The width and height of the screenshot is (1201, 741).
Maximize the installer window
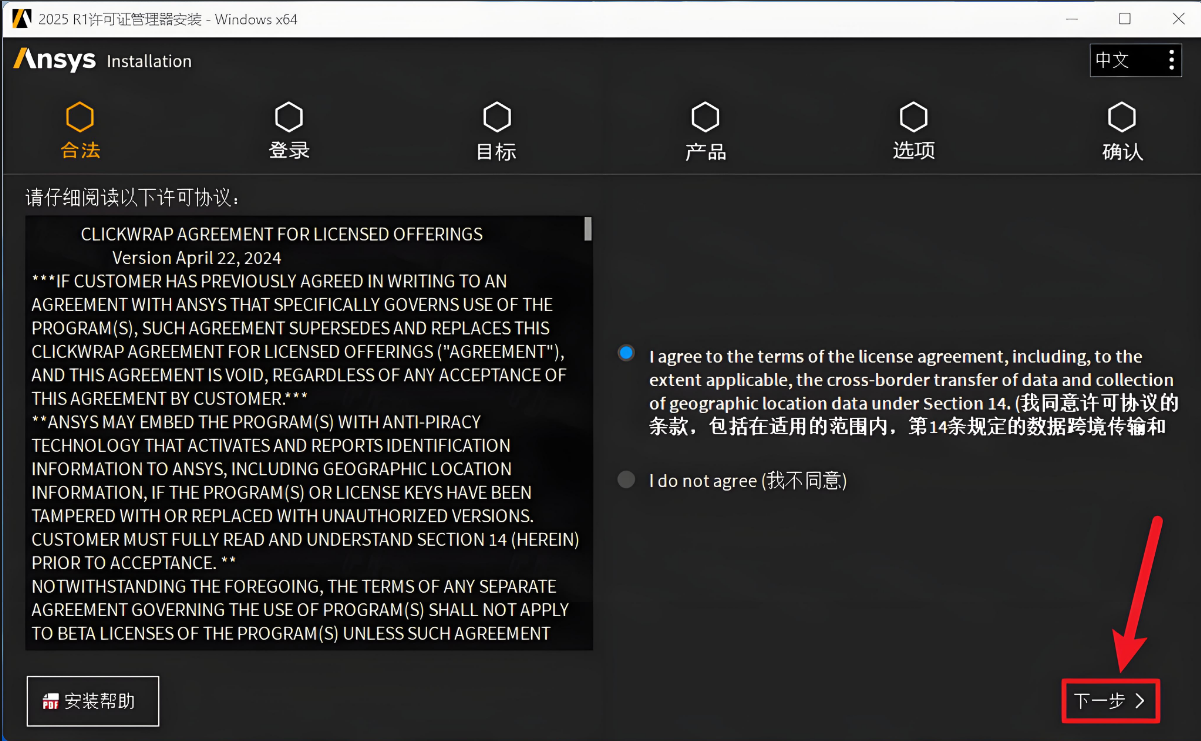[1125, 19]
